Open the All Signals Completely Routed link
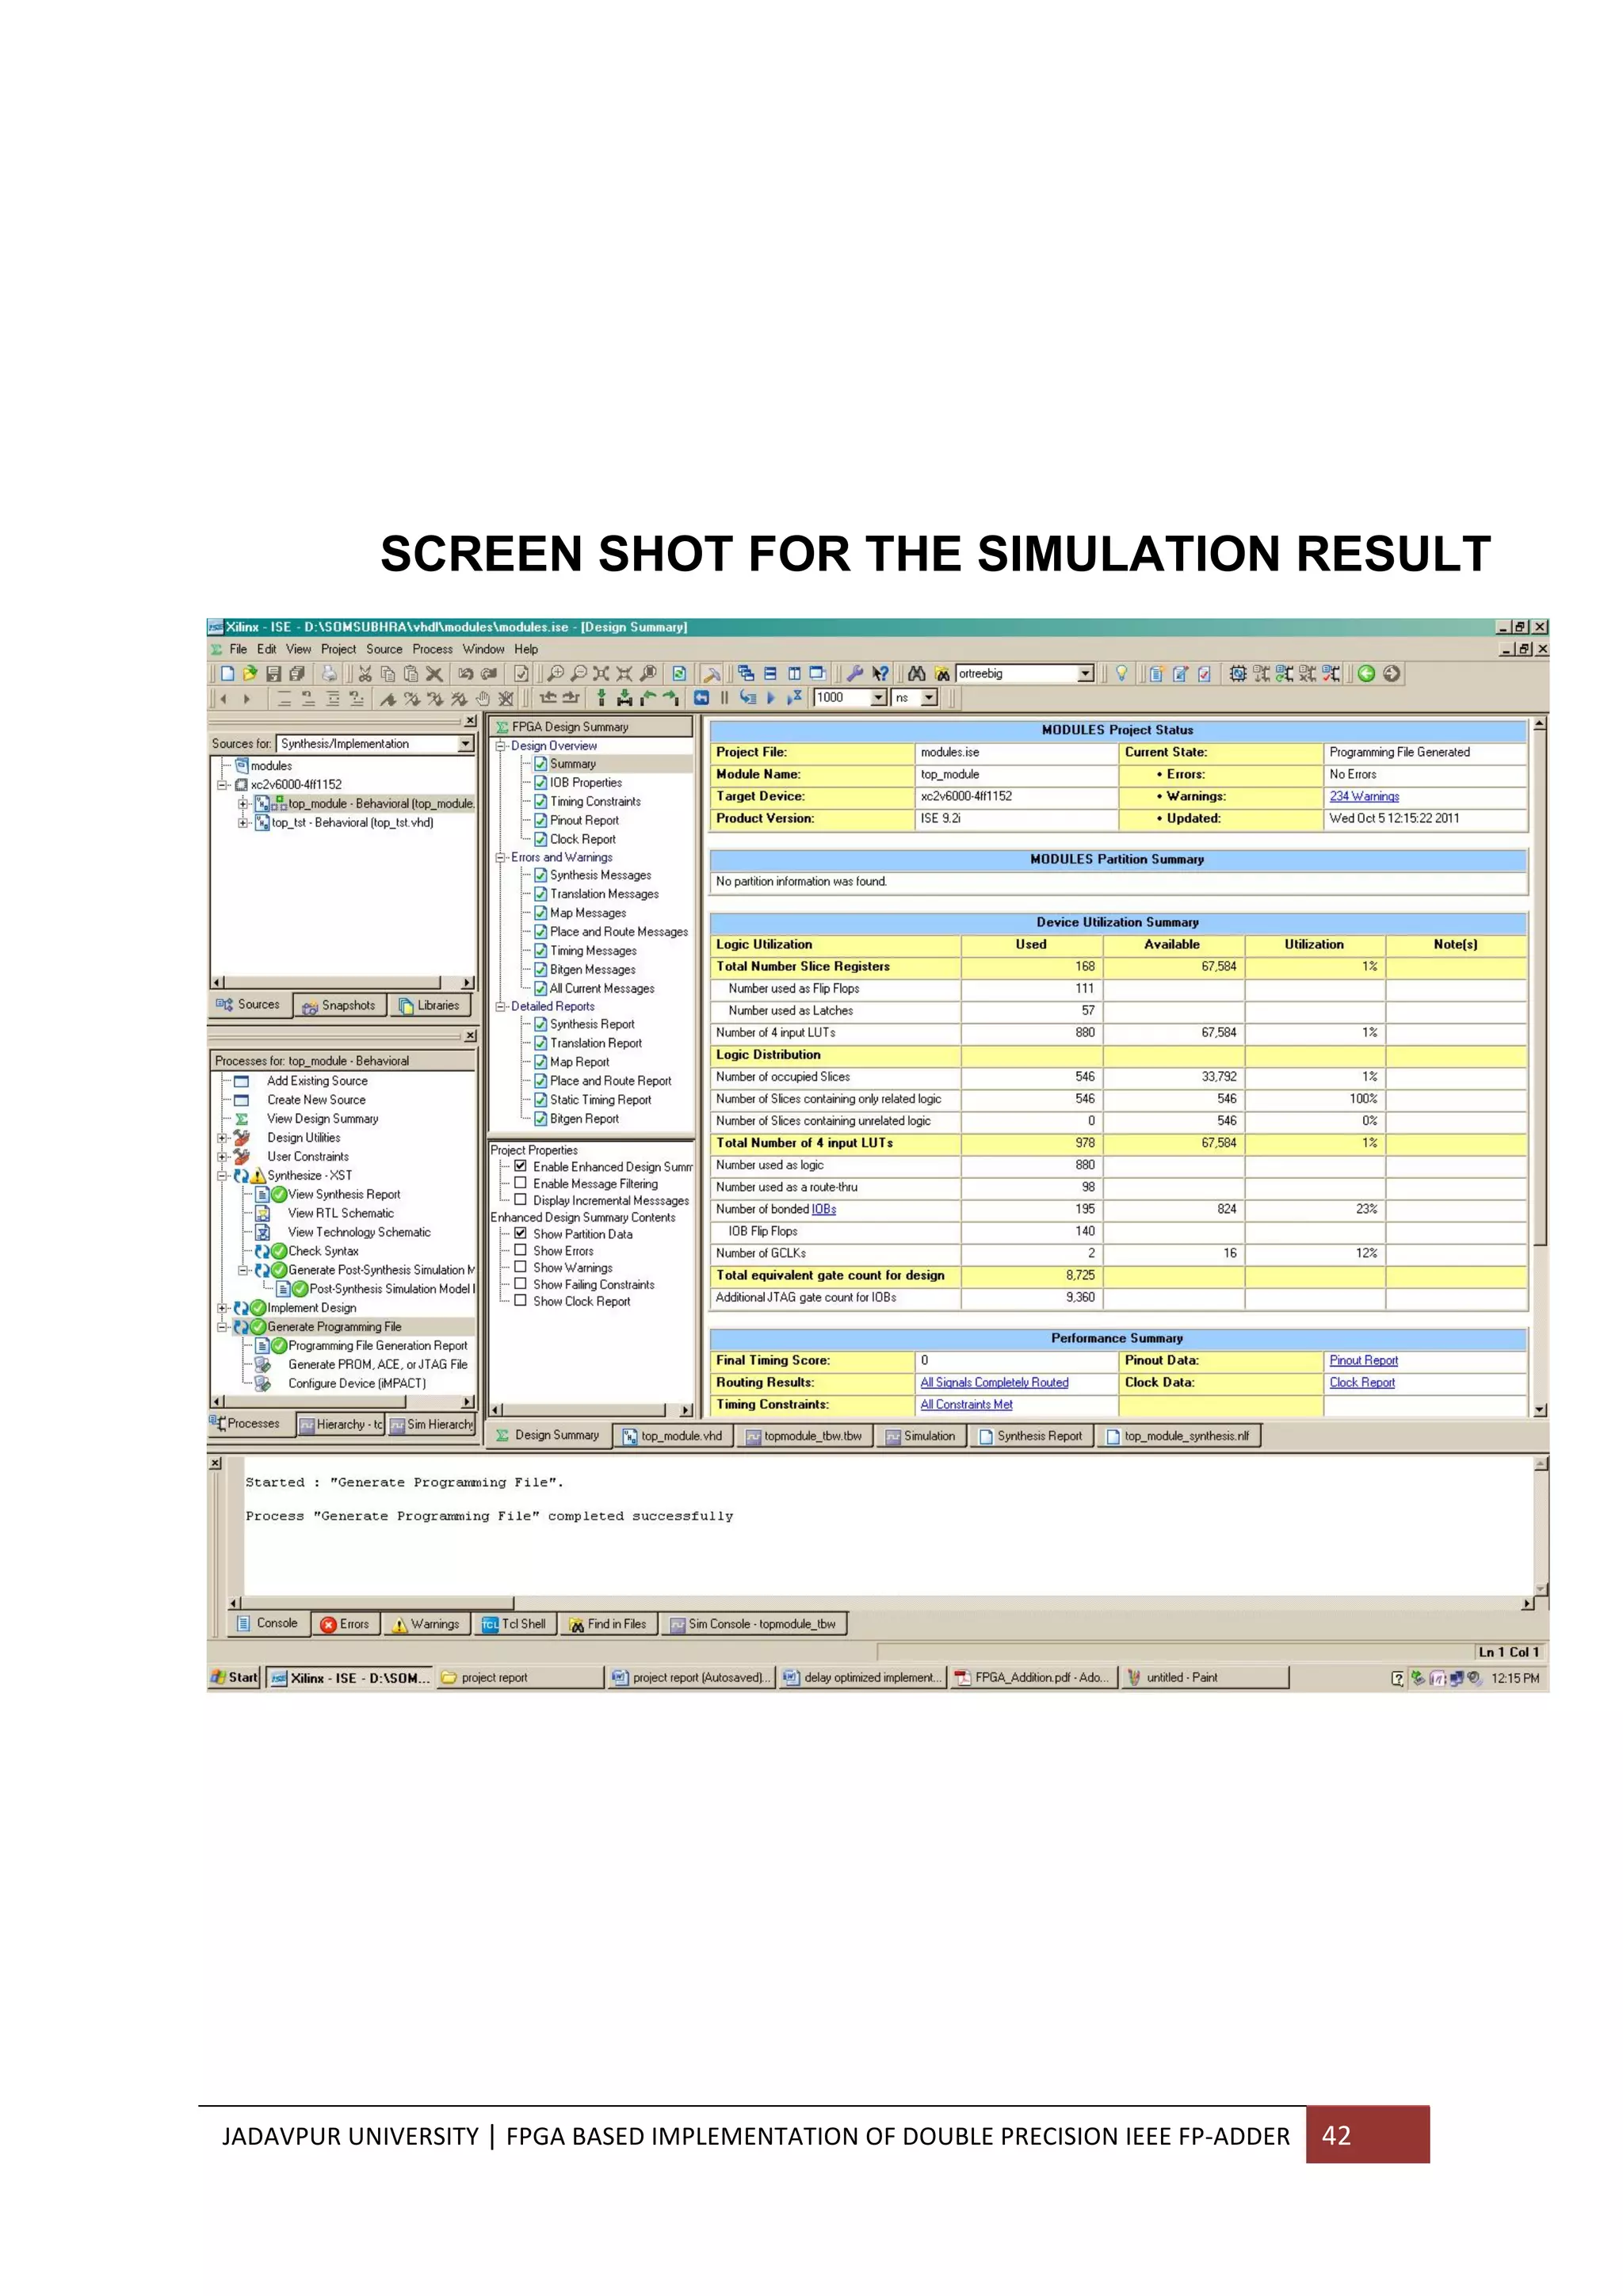The image size is (1623, 2296). (x=994, y=1382)
